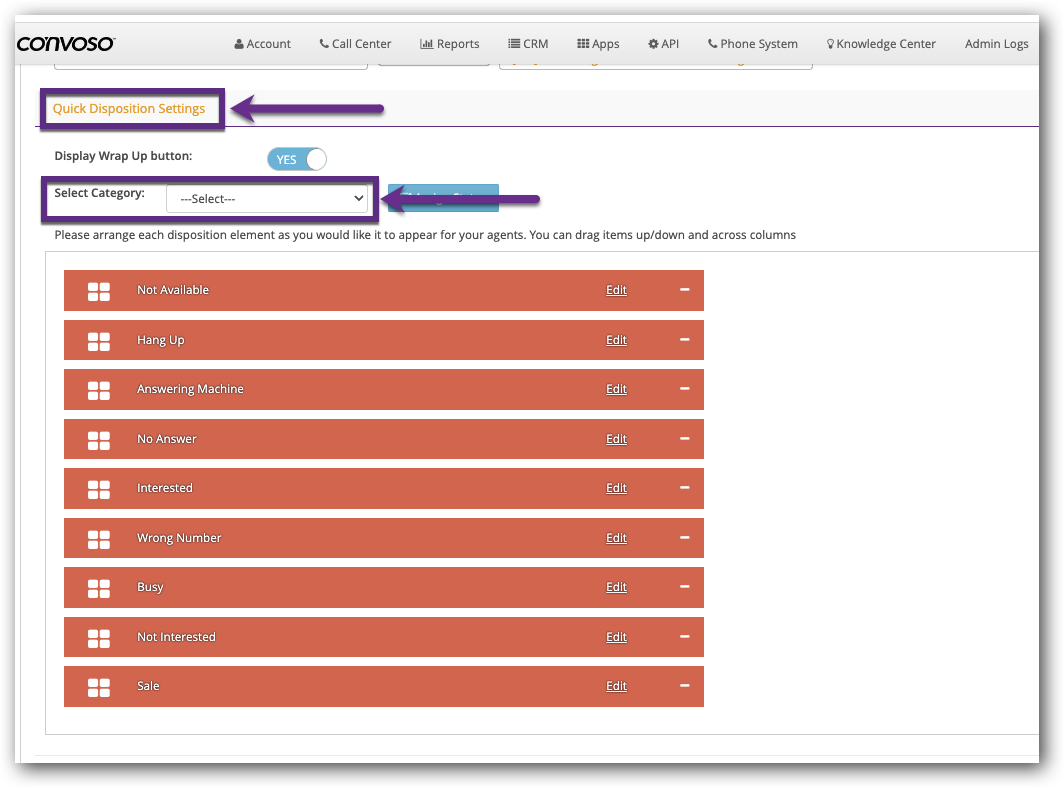
Task: Click the drag handle for Hang Up
Action: [98, 341]
